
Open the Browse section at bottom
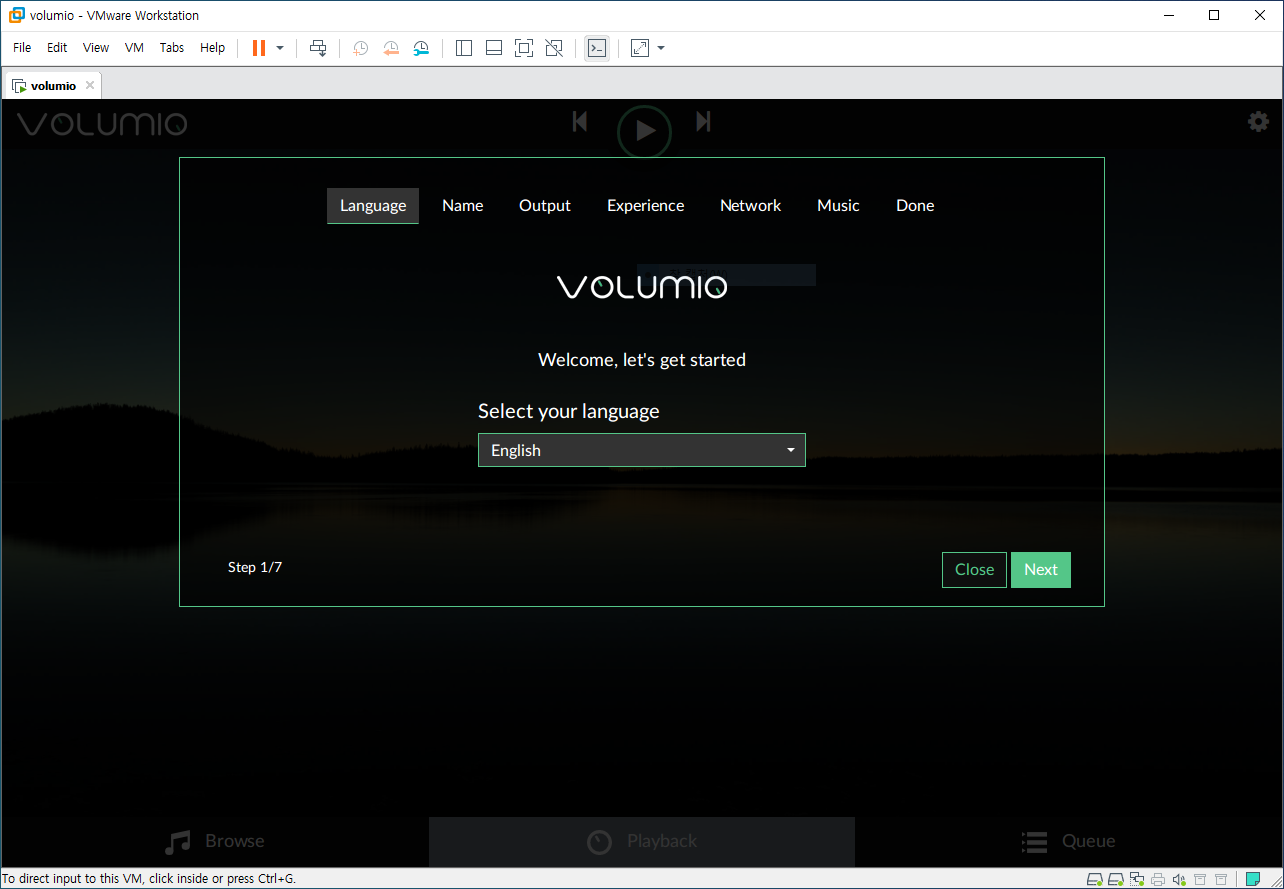[x=215, y=841]
